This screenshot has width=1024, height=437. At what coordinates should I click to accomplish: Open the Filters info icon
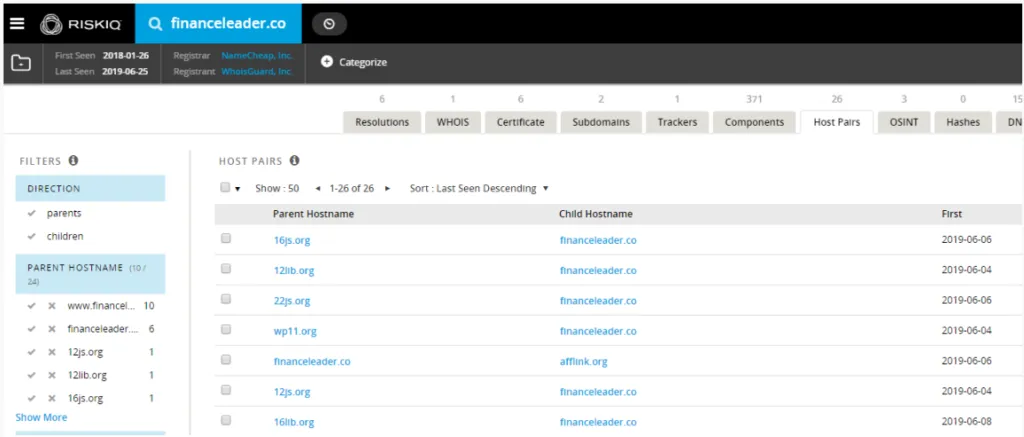tap(73, 161)
